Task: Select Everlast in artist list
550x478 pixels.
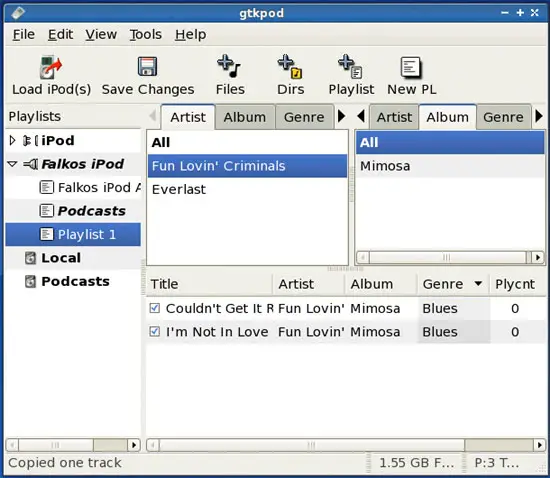Action: pyautogui.click(x=247, y=189)
